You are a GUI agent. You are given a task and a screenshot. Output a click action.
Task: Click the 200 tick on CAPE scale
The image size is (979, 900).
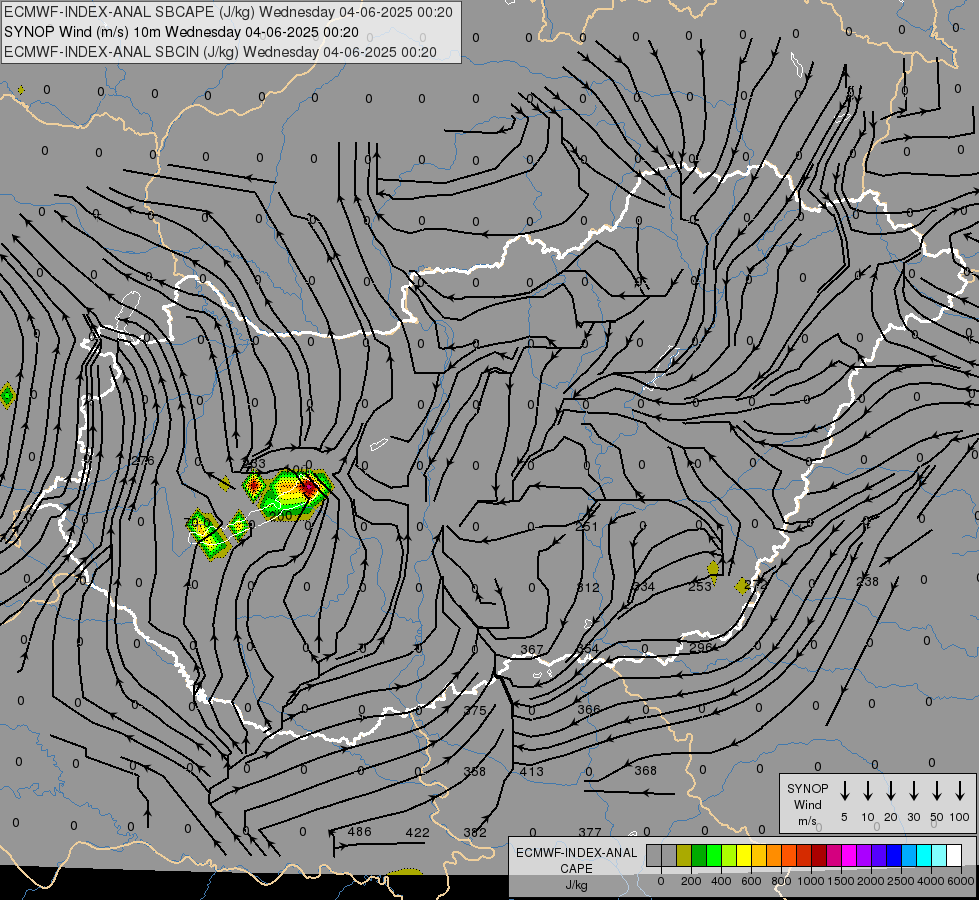click(691, 881)
